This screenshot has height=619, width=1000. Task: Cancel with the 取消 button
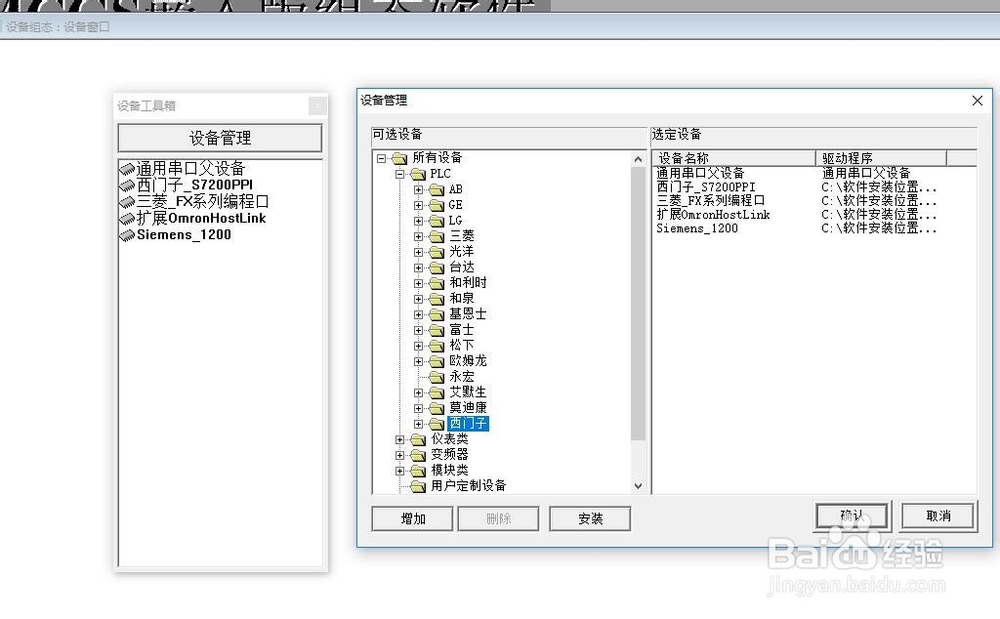pos(938,516)
